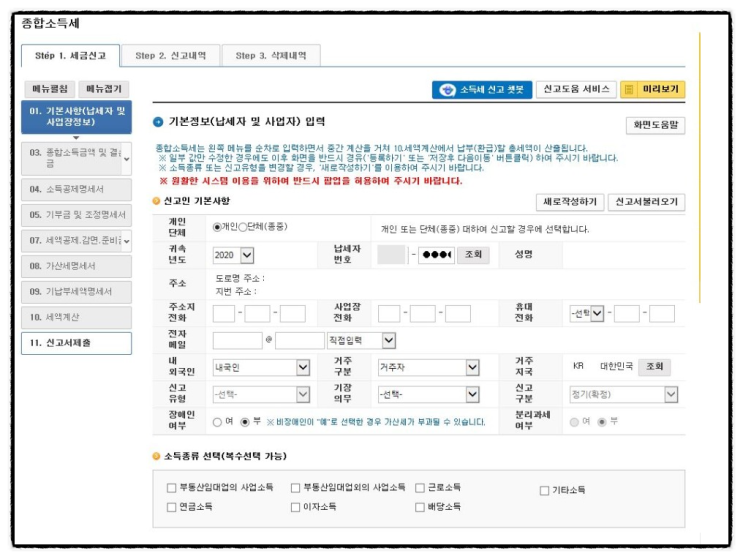Screen dimensions: 743x559
Task: Click the 신고서불러오기 button
Action: (646, 202)
